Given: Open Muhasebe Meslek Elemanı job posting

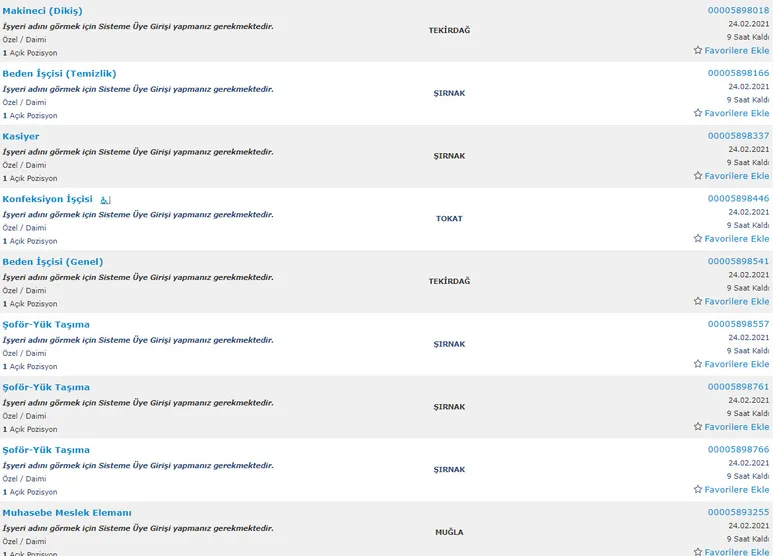Looking at the screenshot, I should pyautogui.click(x=67, y=513).
